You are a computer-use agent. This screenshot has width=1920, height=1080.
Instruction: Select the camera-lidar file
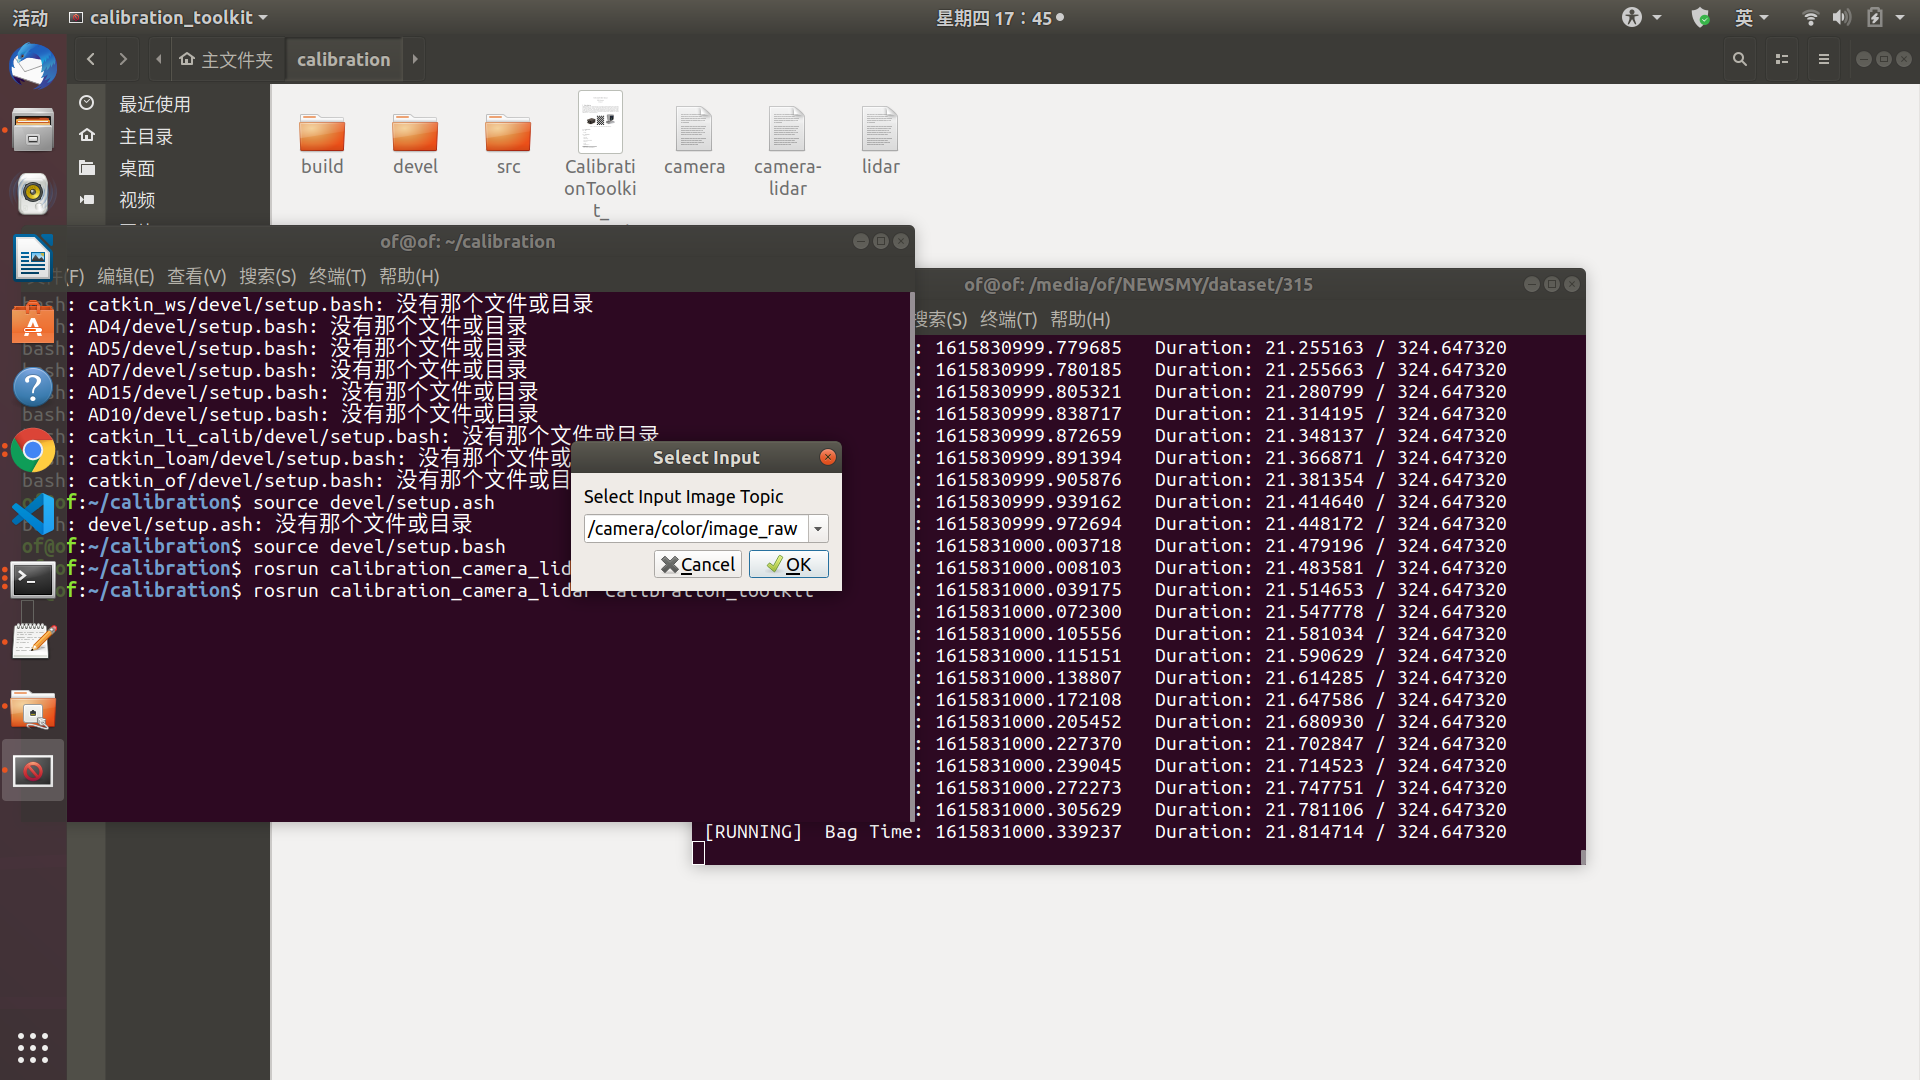pyautogui.click(x=787, y=152)
